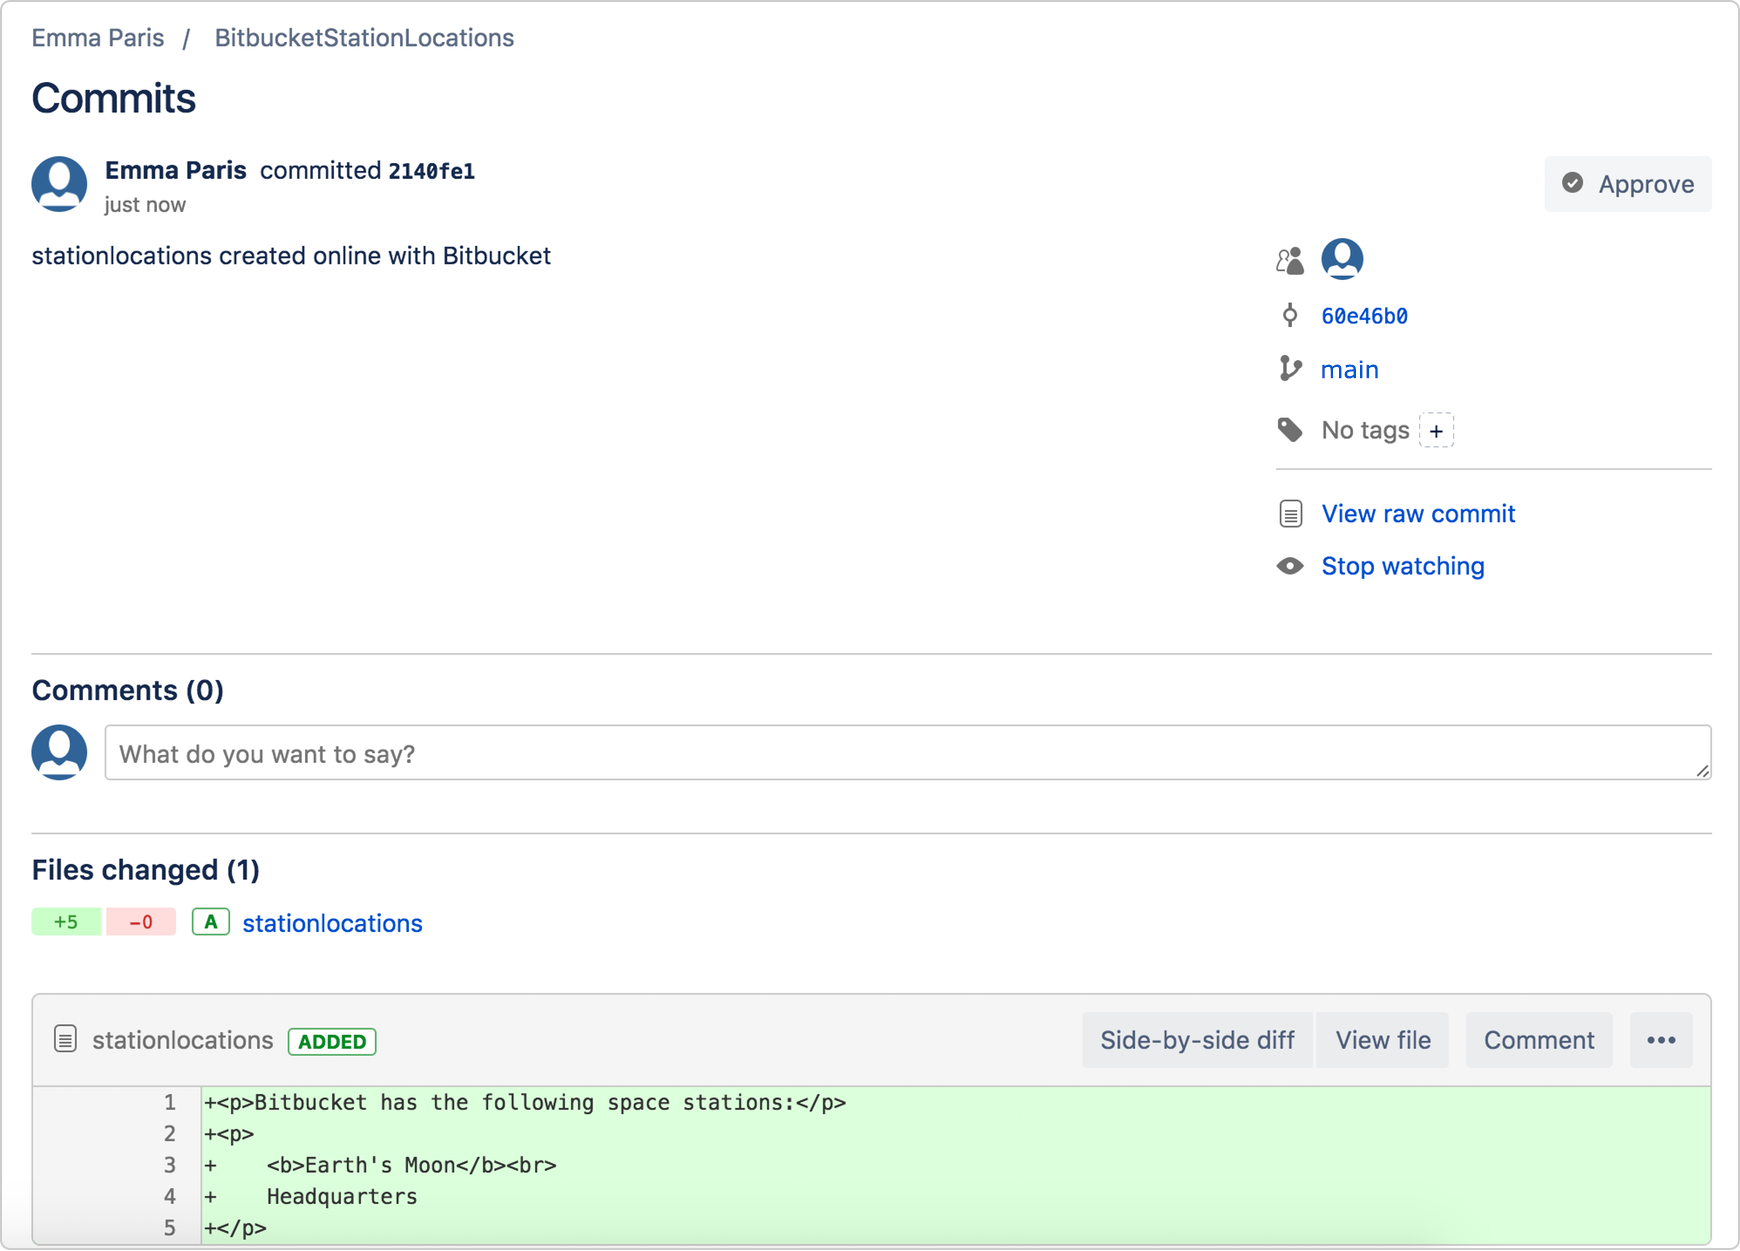This screenshot has height=1251, width=1740.
Task: Click the contributors icon left of the avatar
Action: pyautogui.click(x=1290, y=258)
